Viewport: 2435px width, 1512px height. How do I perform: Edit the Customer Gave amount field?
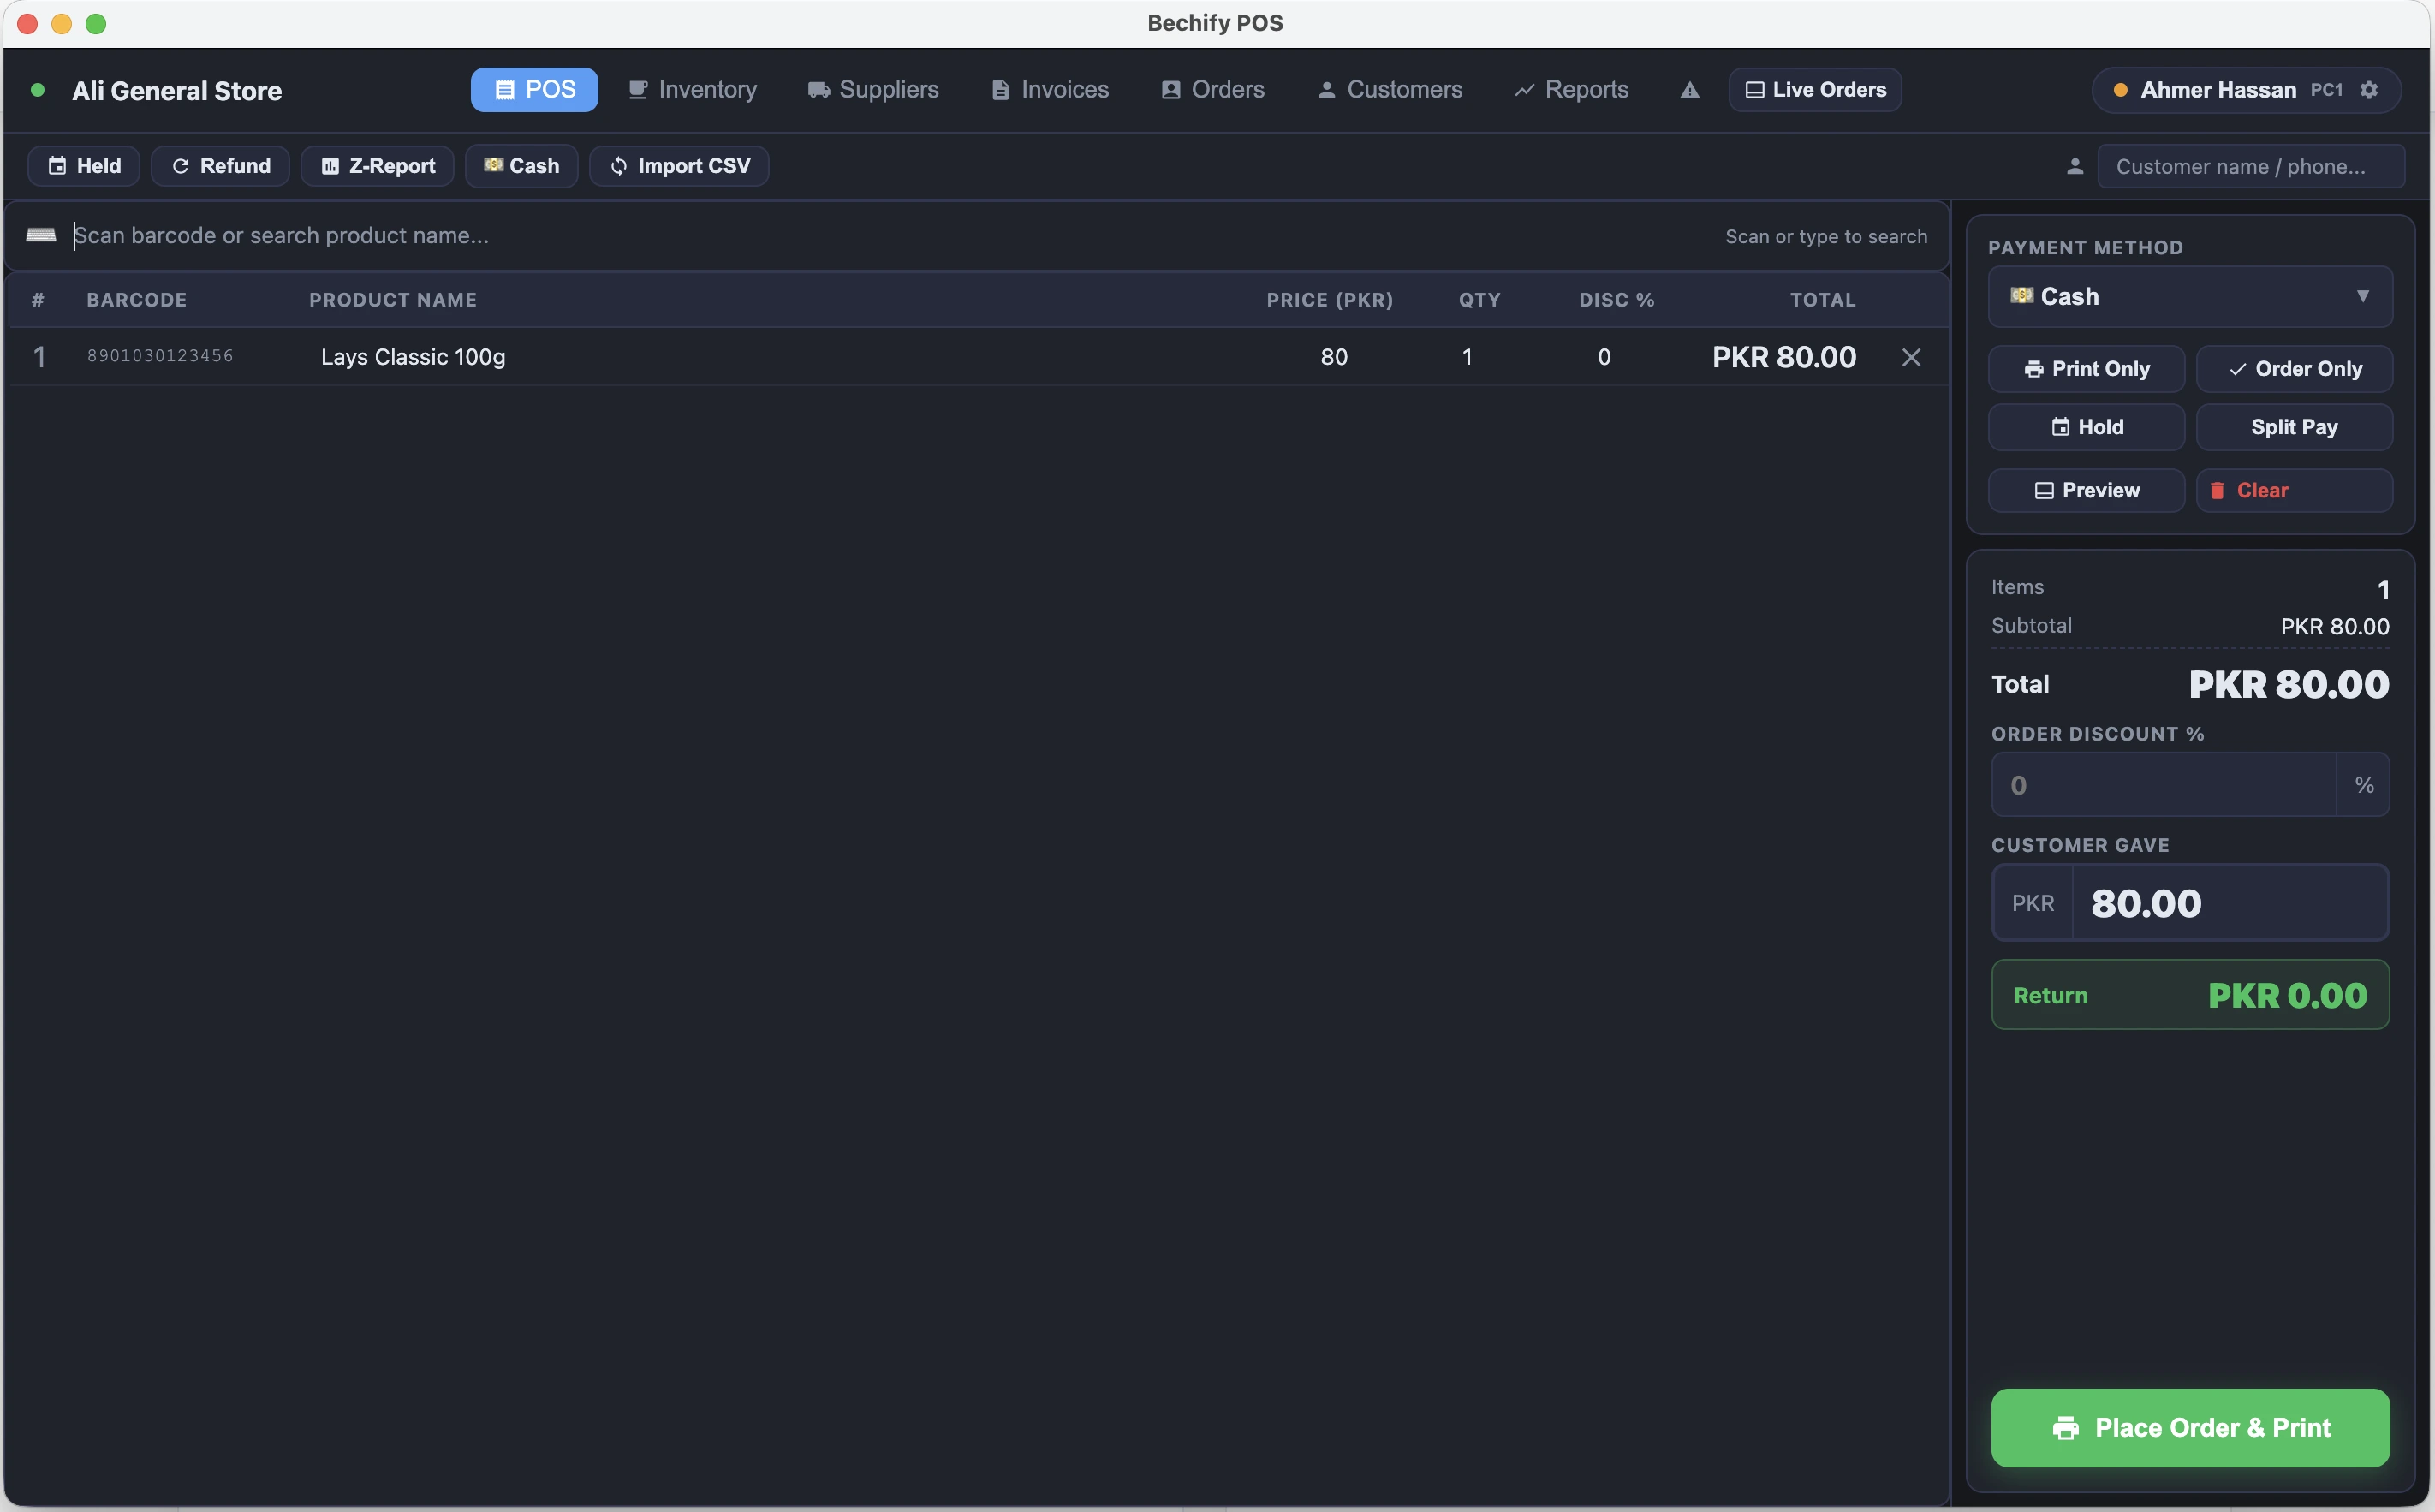tap(2230, 903)
